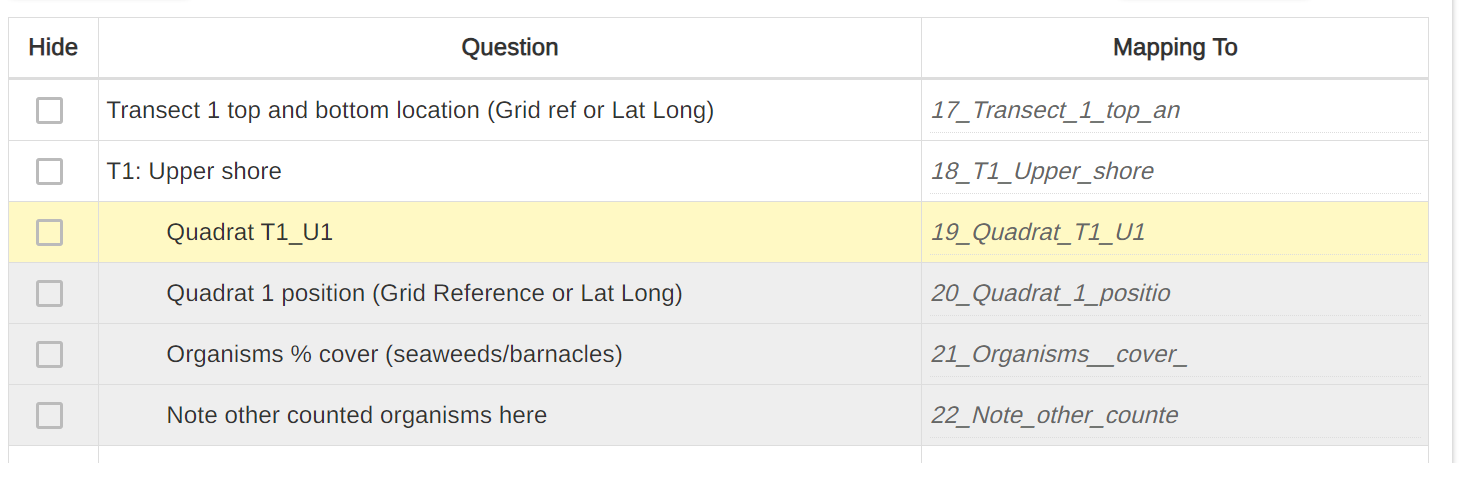
Task: Click the Mapping To column header
Action: point(1175,48)
